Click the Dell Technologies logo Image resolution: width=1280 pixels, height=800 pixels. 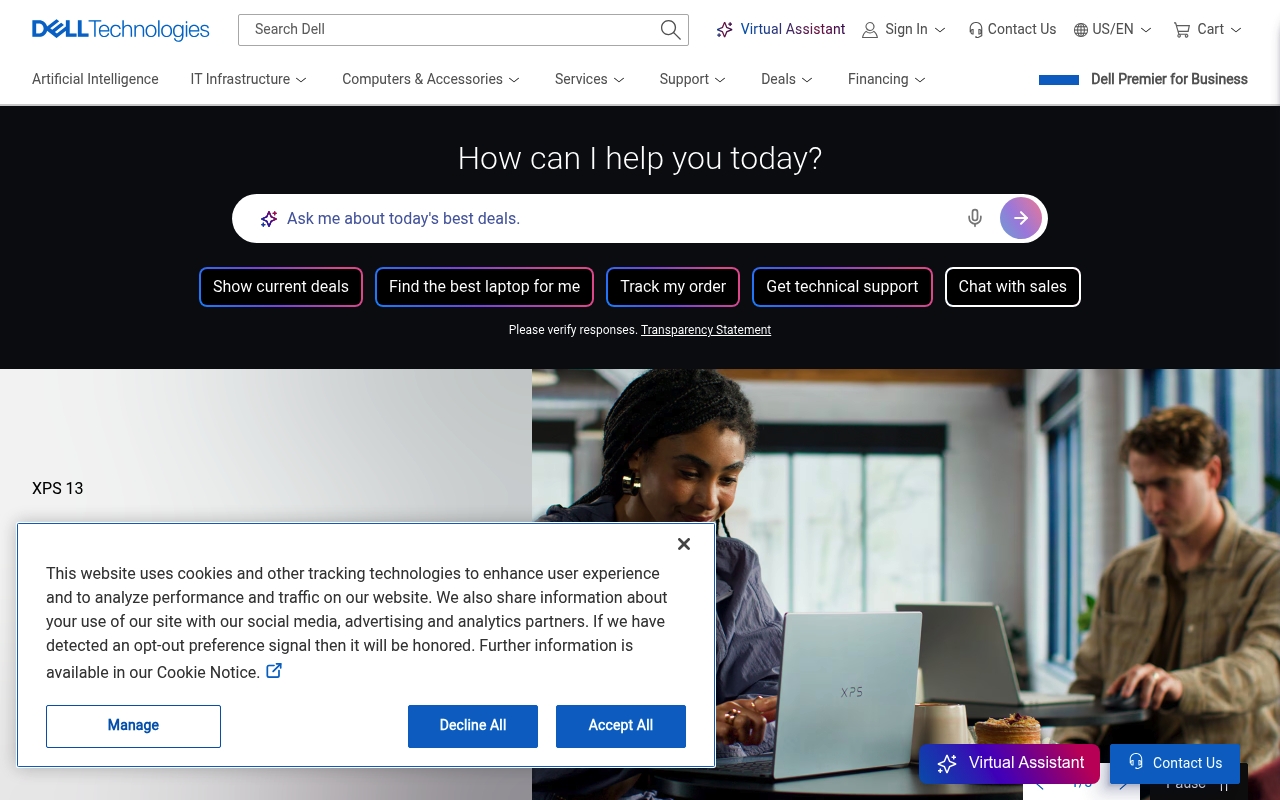pos(120,30)
